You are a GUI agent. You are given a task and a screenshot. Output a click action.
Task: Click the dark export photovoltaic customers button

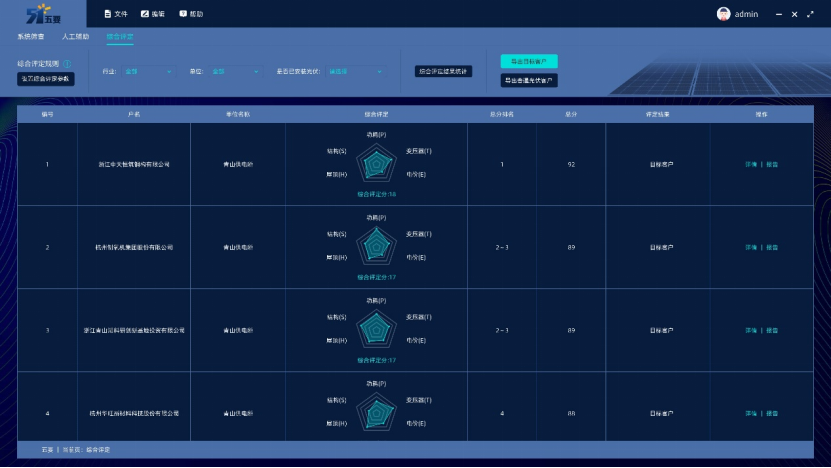(x=529, y=81)
